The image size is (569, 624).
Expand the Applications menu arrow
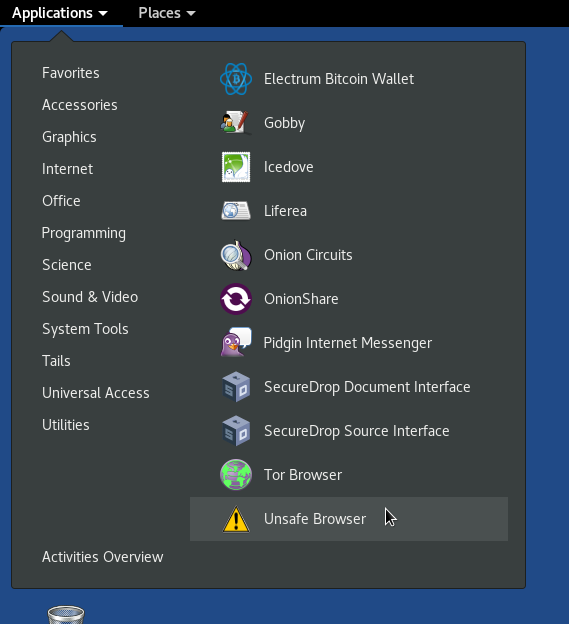tap(103, 14)
